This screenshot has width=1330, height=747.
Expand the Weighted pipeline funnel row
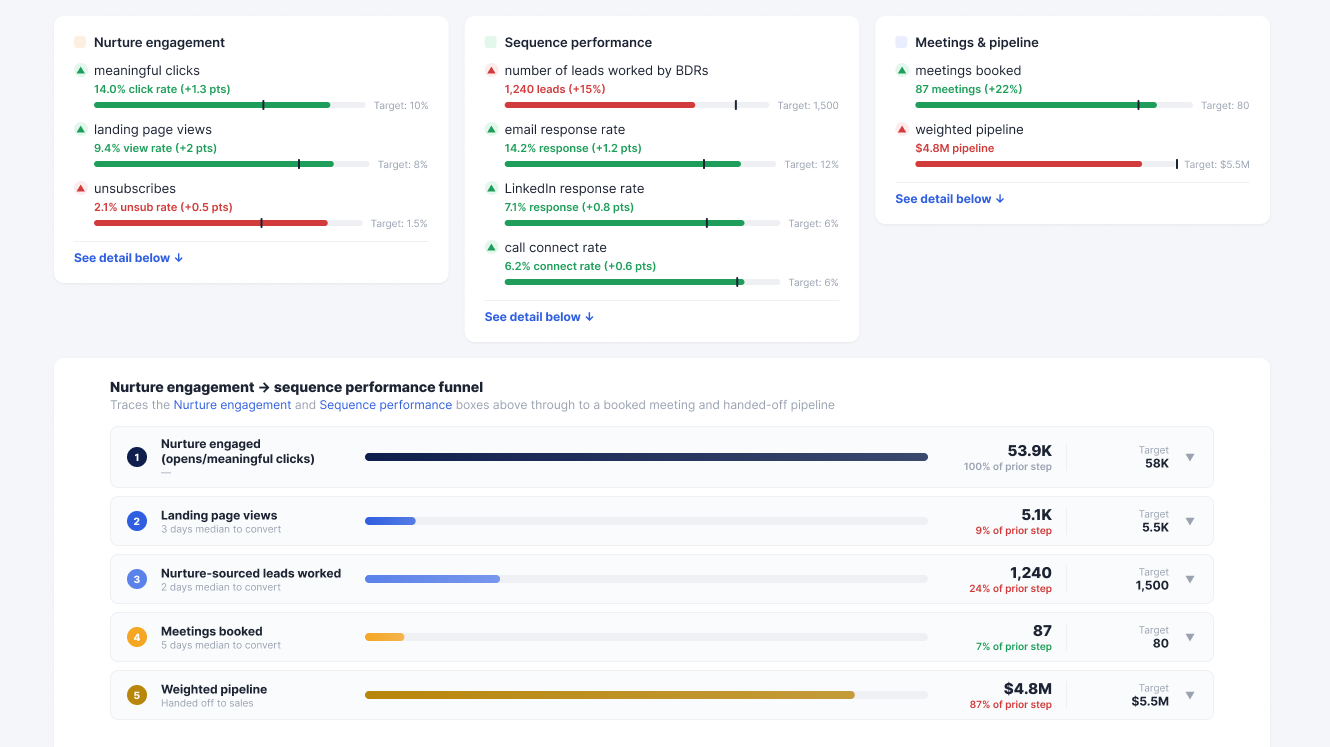tap(1190, 695)
